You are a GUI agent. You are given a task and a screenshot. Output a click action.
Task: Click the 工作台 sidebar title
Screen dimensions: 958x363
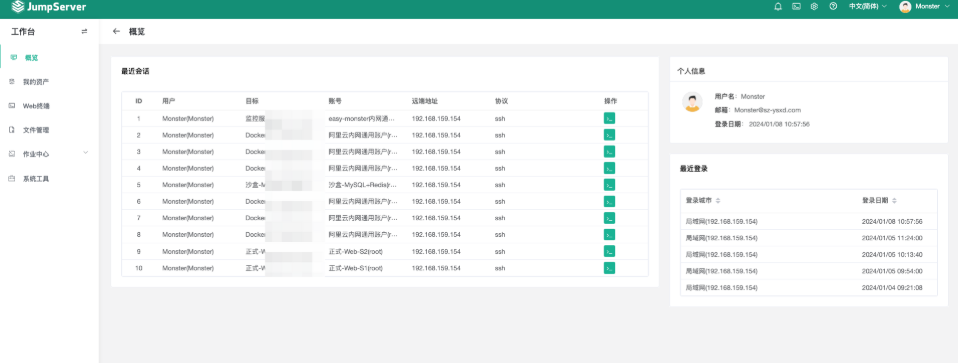(23, 32)
